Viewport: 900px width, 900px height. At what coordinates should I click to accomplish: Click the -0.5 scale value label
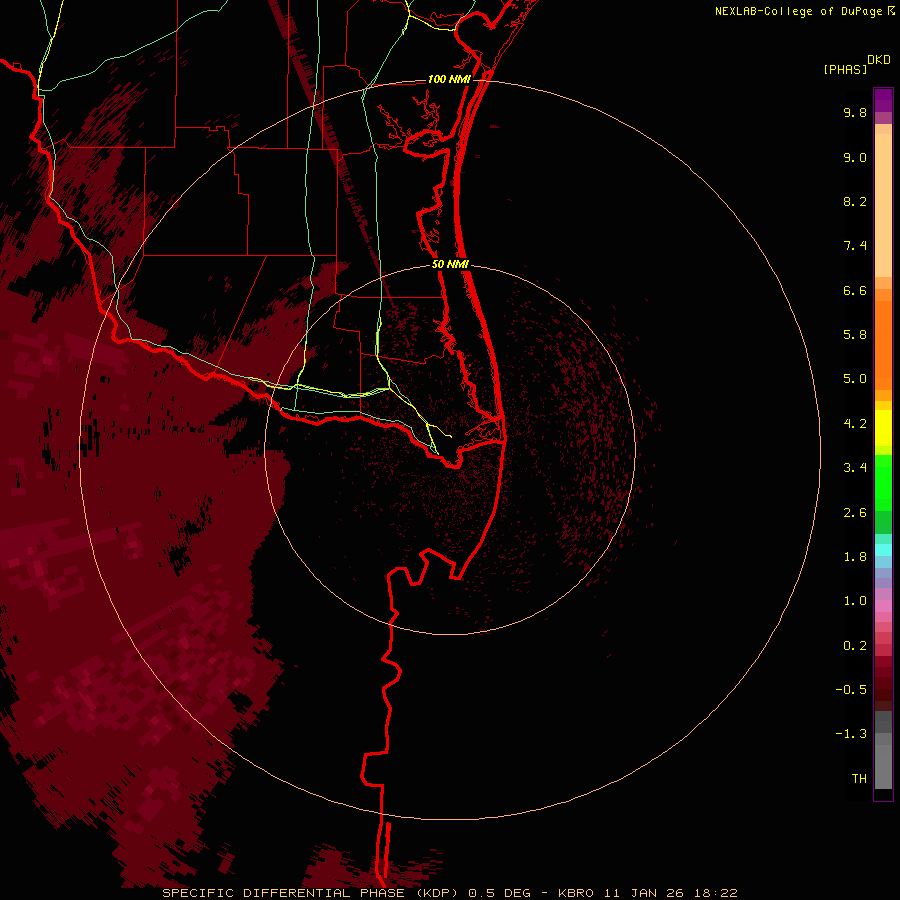click(x=851, y=690)
